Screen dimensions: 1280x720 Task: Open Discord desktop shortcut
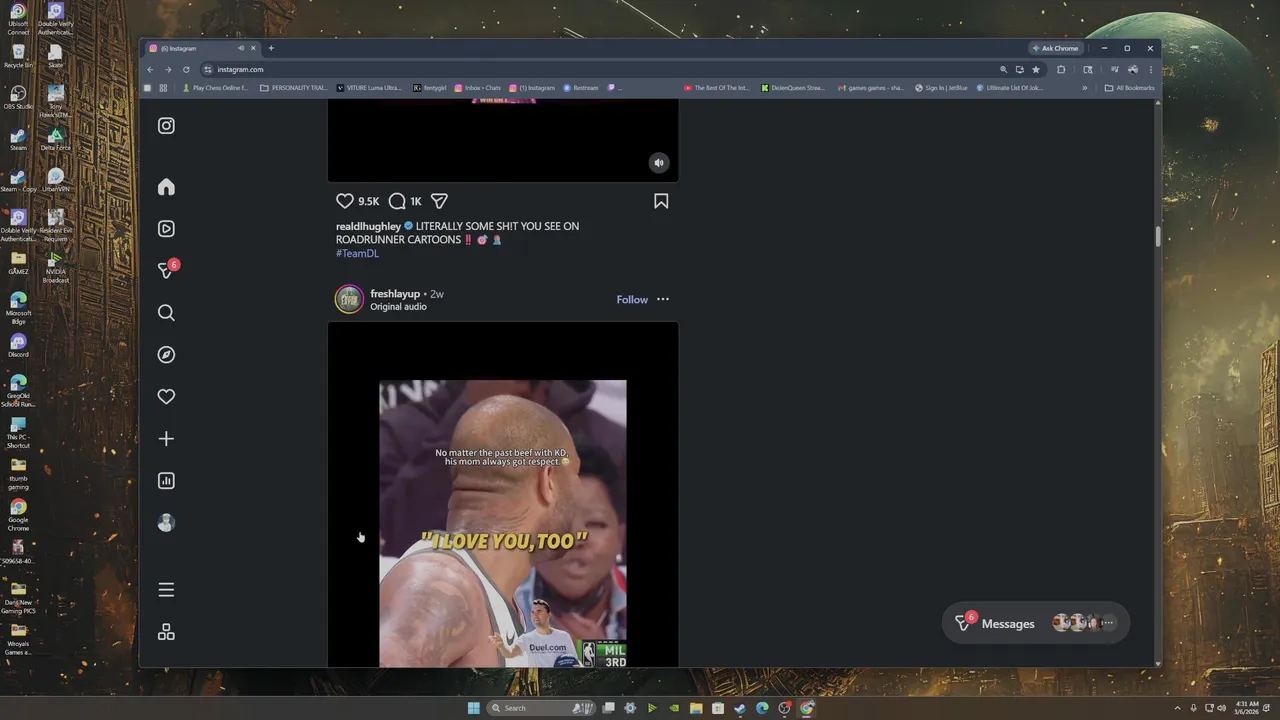[18, 346]
